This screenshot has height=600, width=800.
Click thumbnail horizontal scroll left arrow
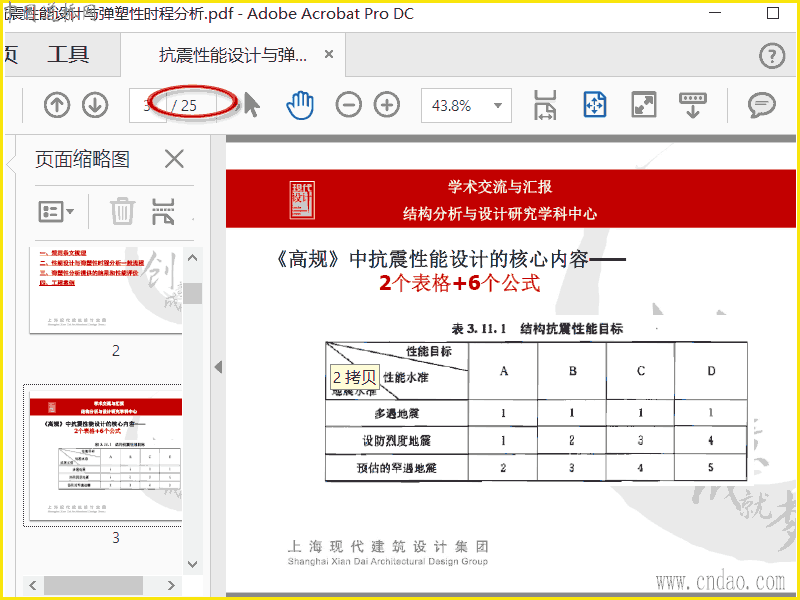pos(33,585)
